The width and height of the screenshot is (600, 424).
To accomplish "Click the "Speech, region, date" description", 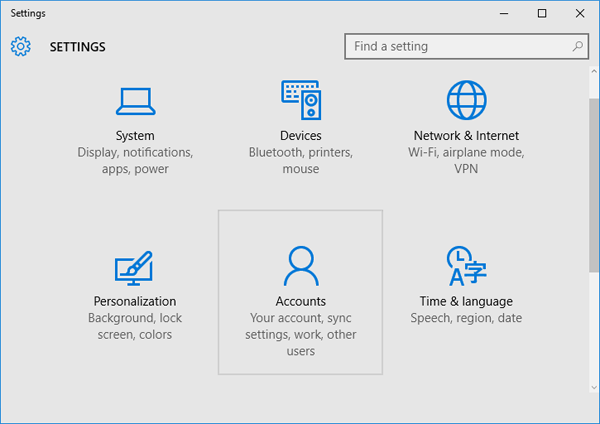I will pyautogui.click(x=466, y=319).
